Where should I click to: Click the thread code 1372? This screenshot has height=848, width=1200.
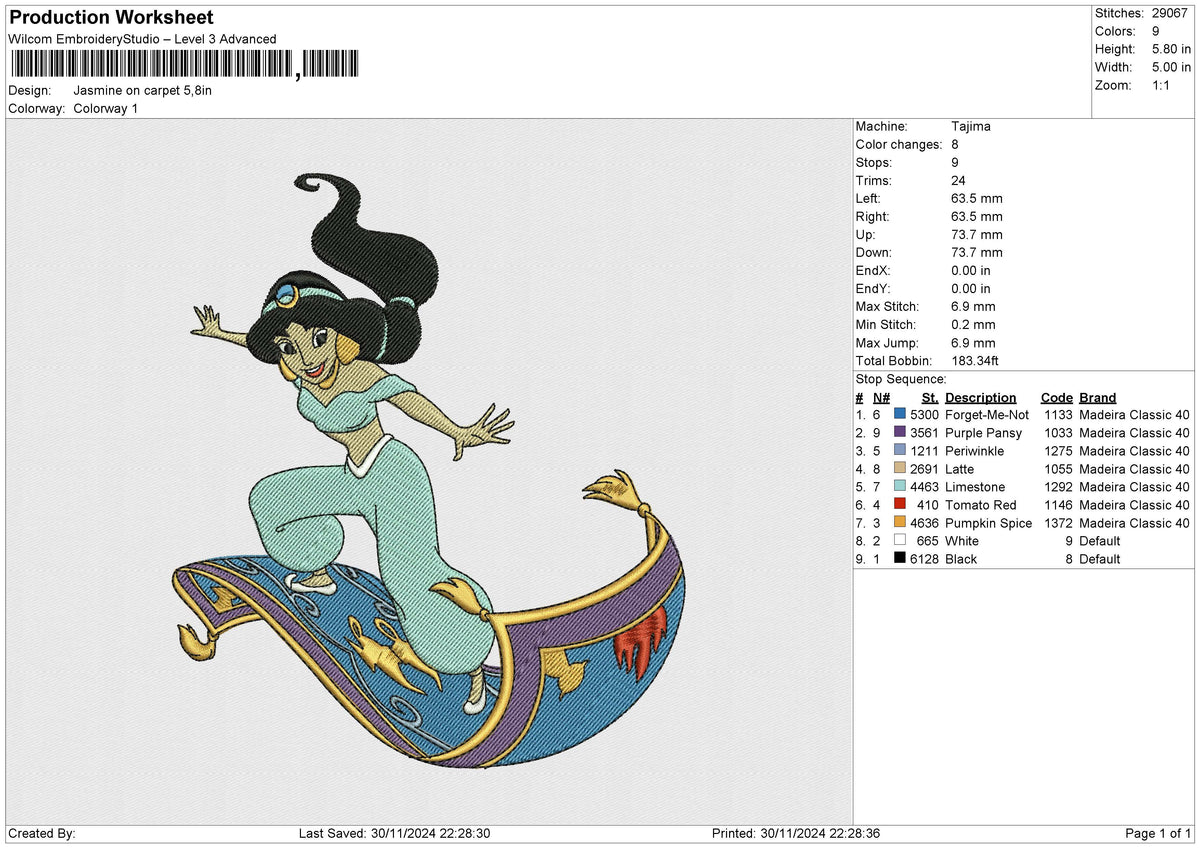point(1058,523)
